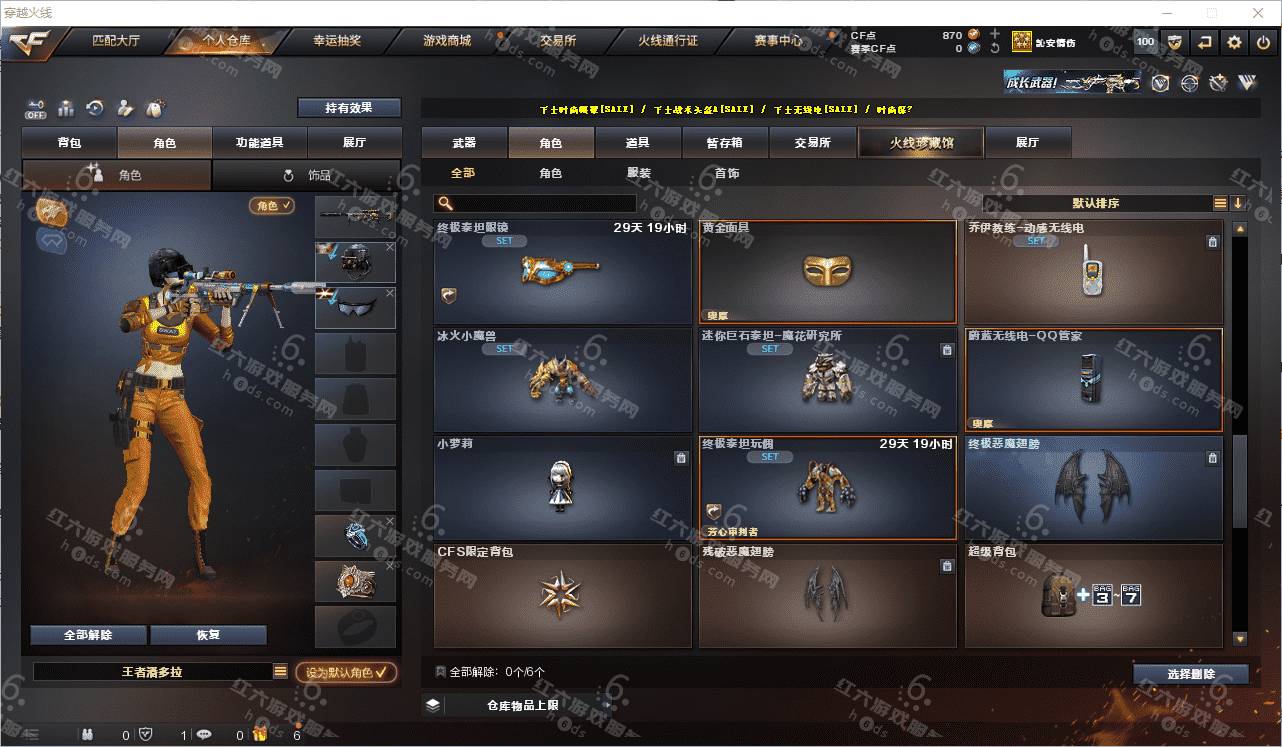Remove equipped sunglasses with its X

(390, 293)
